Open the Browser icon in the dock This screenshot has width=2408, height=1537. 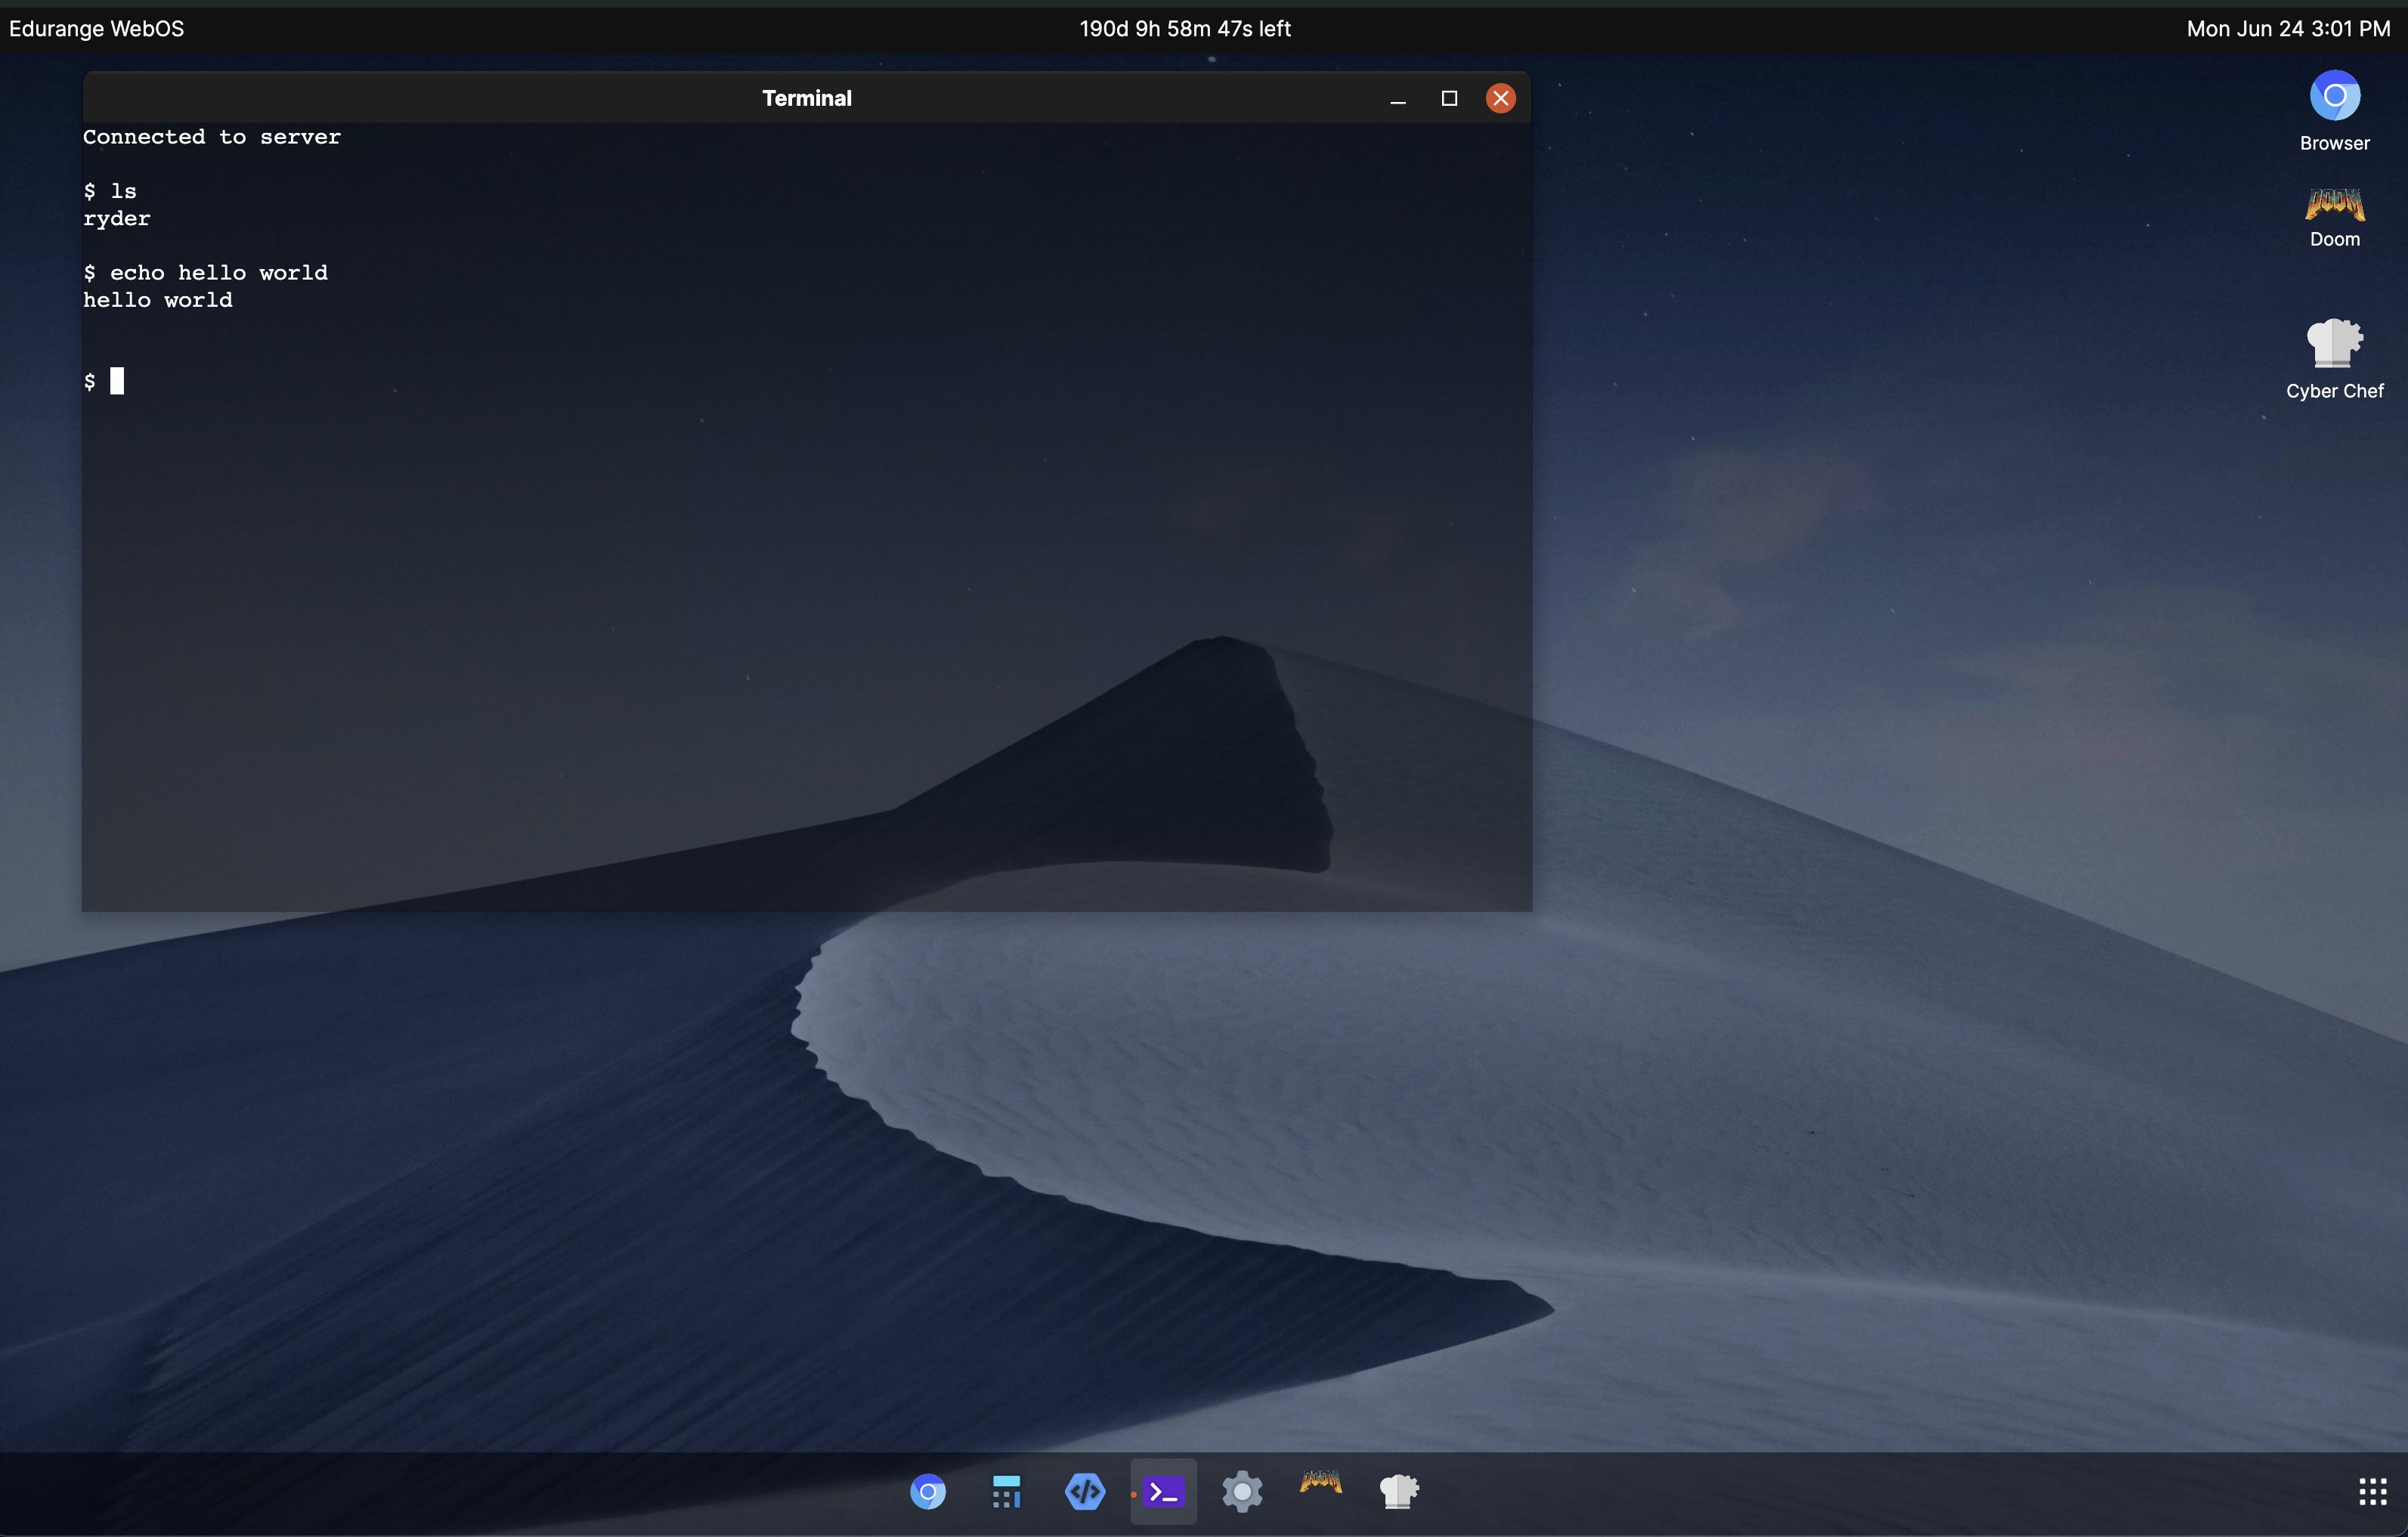click(x=927, y=1492)
